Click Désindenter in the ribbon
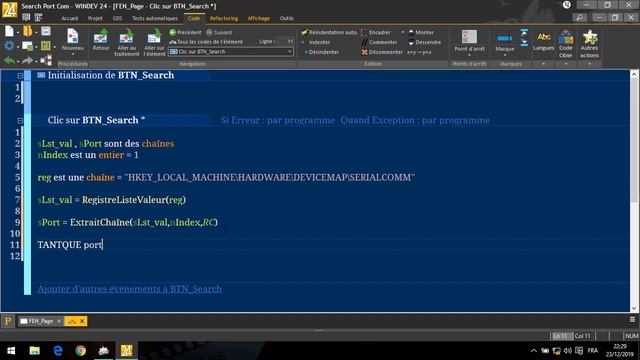 click(x=322, y=52)
